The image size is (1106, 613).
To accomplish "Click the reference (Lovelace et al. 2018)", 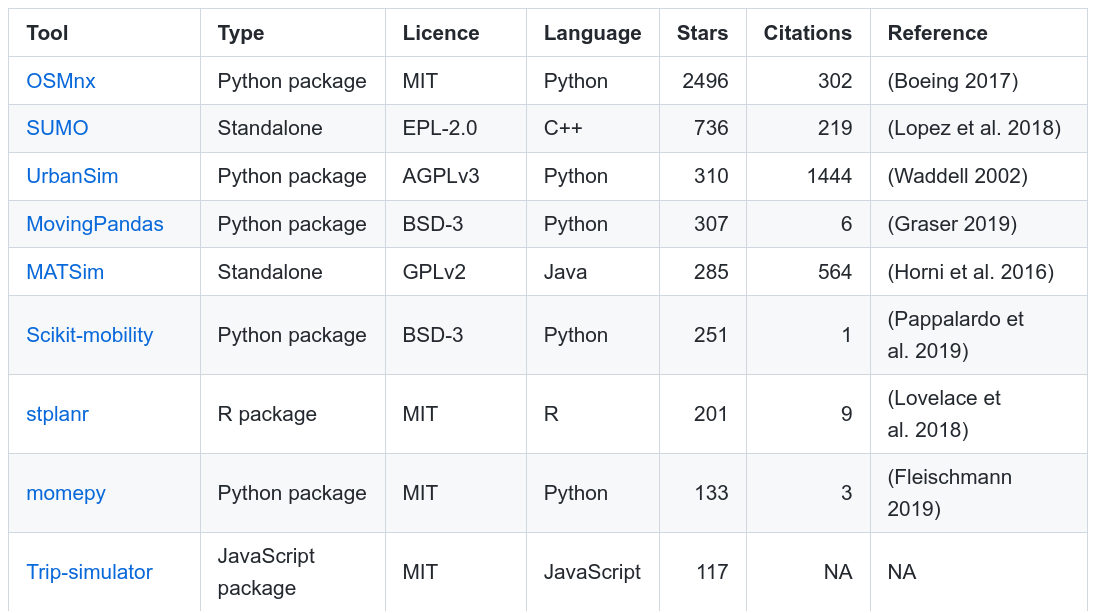I will [x=944, y=414].
